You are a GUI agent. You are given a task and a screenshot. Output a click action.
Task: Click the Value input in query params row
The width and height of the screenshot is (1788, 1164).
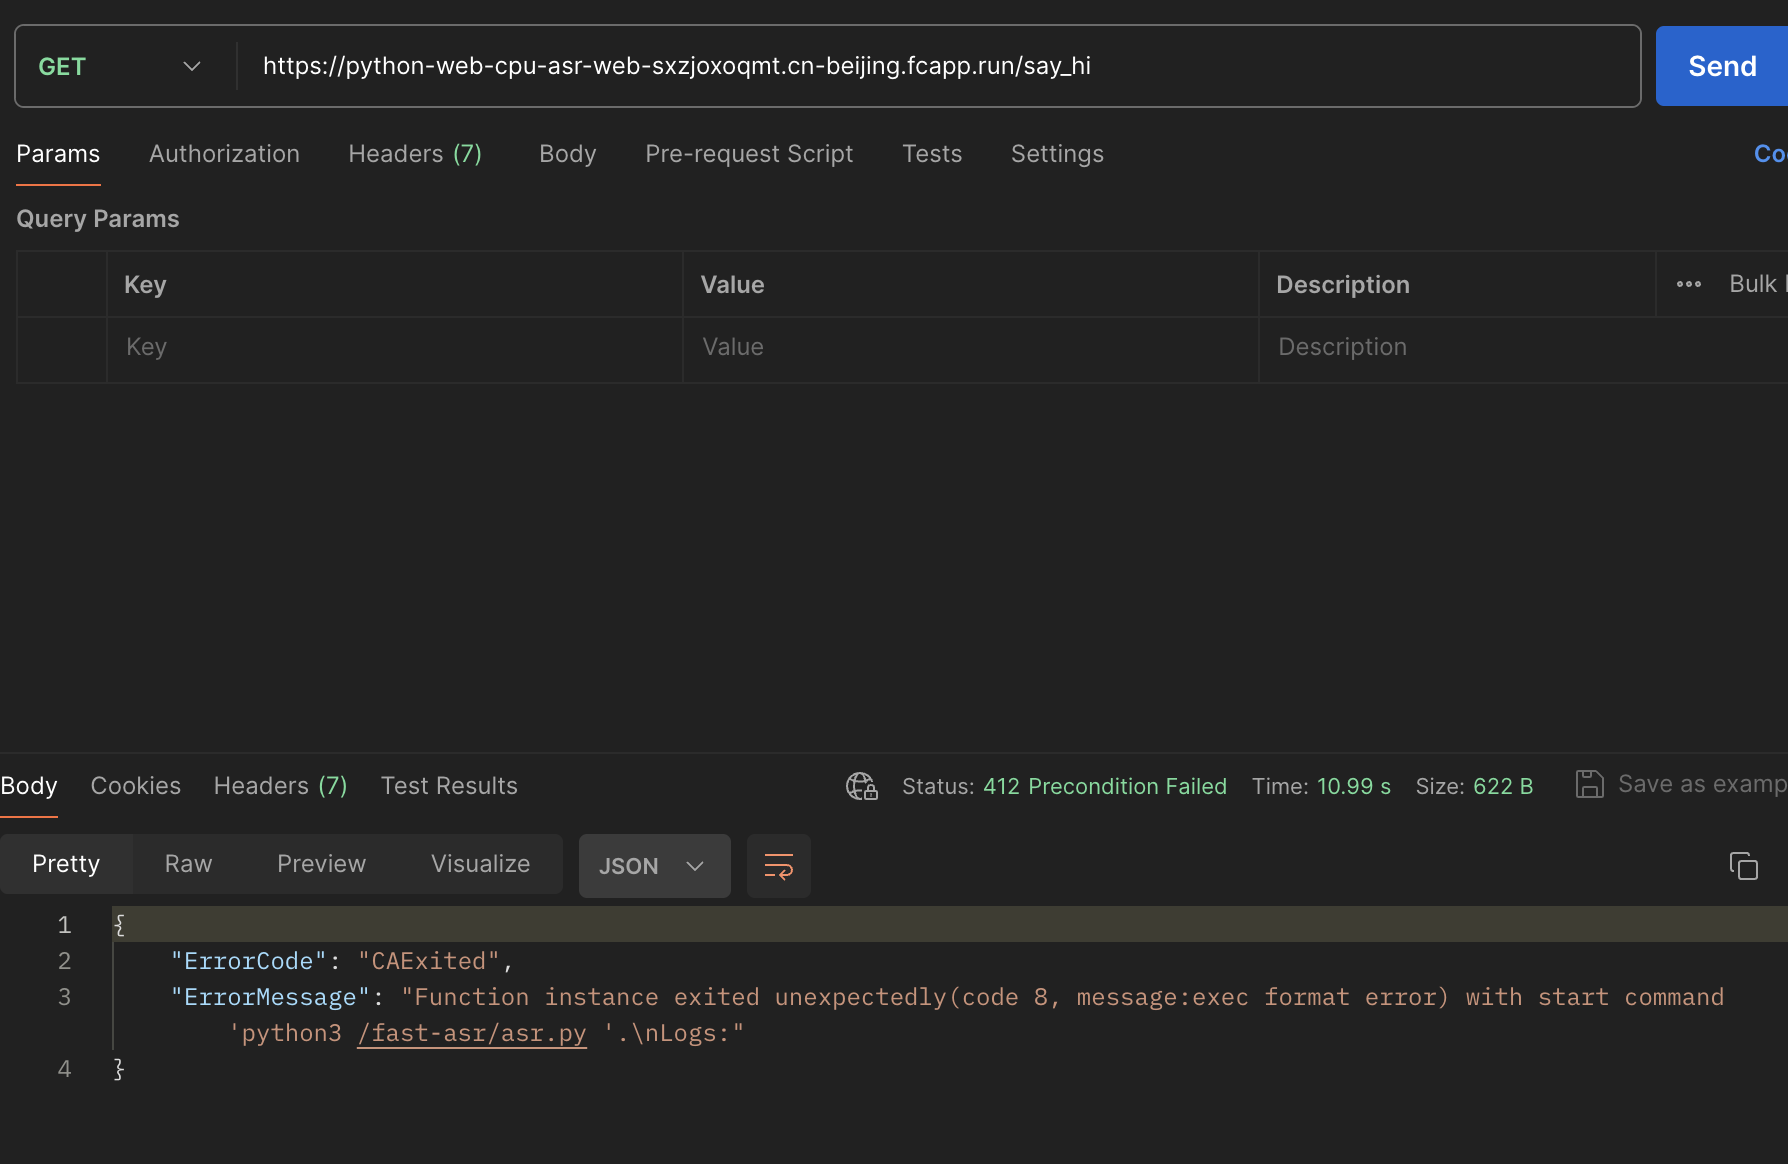[x=970, y=347]
